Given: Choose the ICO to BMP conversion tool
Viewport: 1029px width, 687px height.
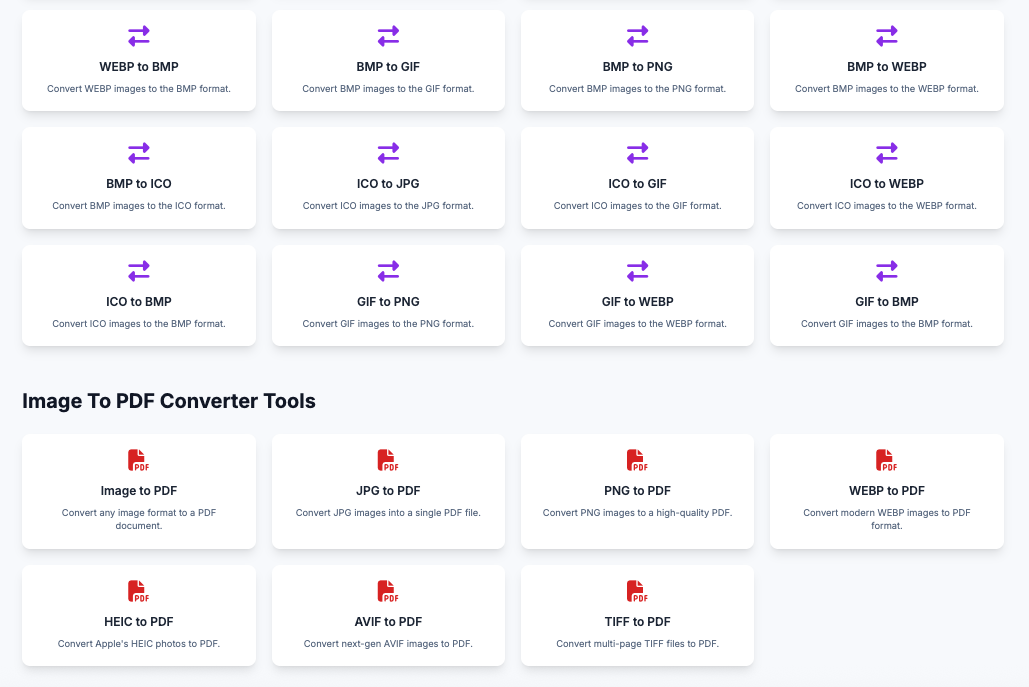Looking at the screenshot, I should point(138,295).
